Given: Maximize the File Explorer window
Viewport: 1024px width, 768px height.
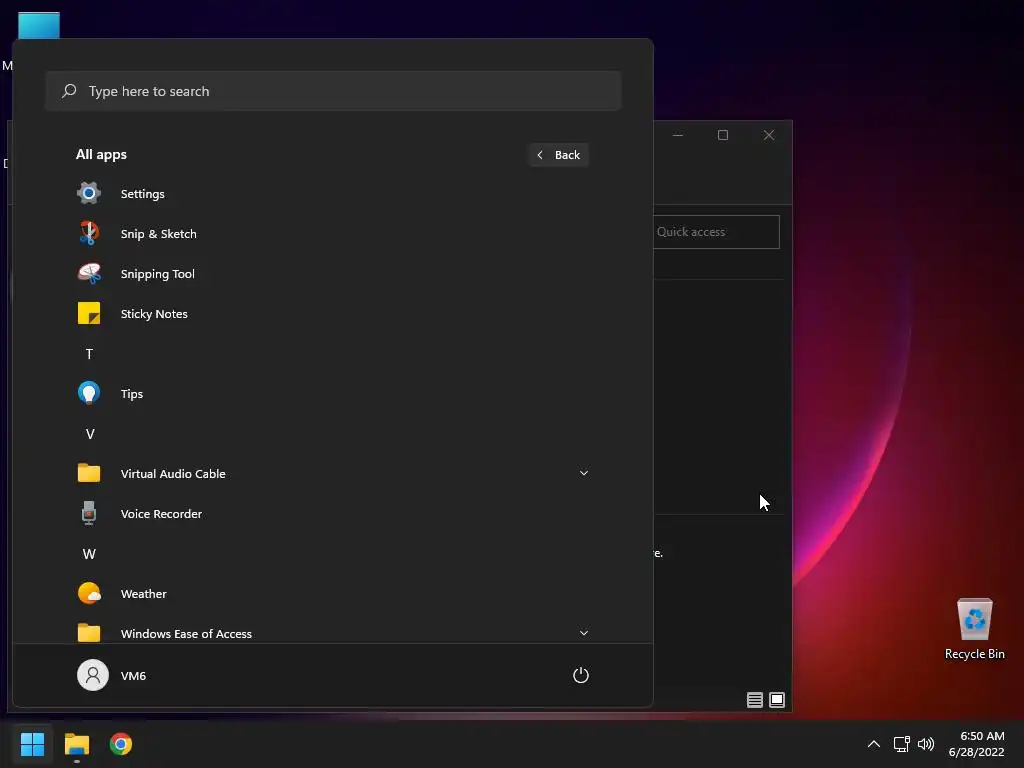Looking at the screenshot, I should coord(723,135).
